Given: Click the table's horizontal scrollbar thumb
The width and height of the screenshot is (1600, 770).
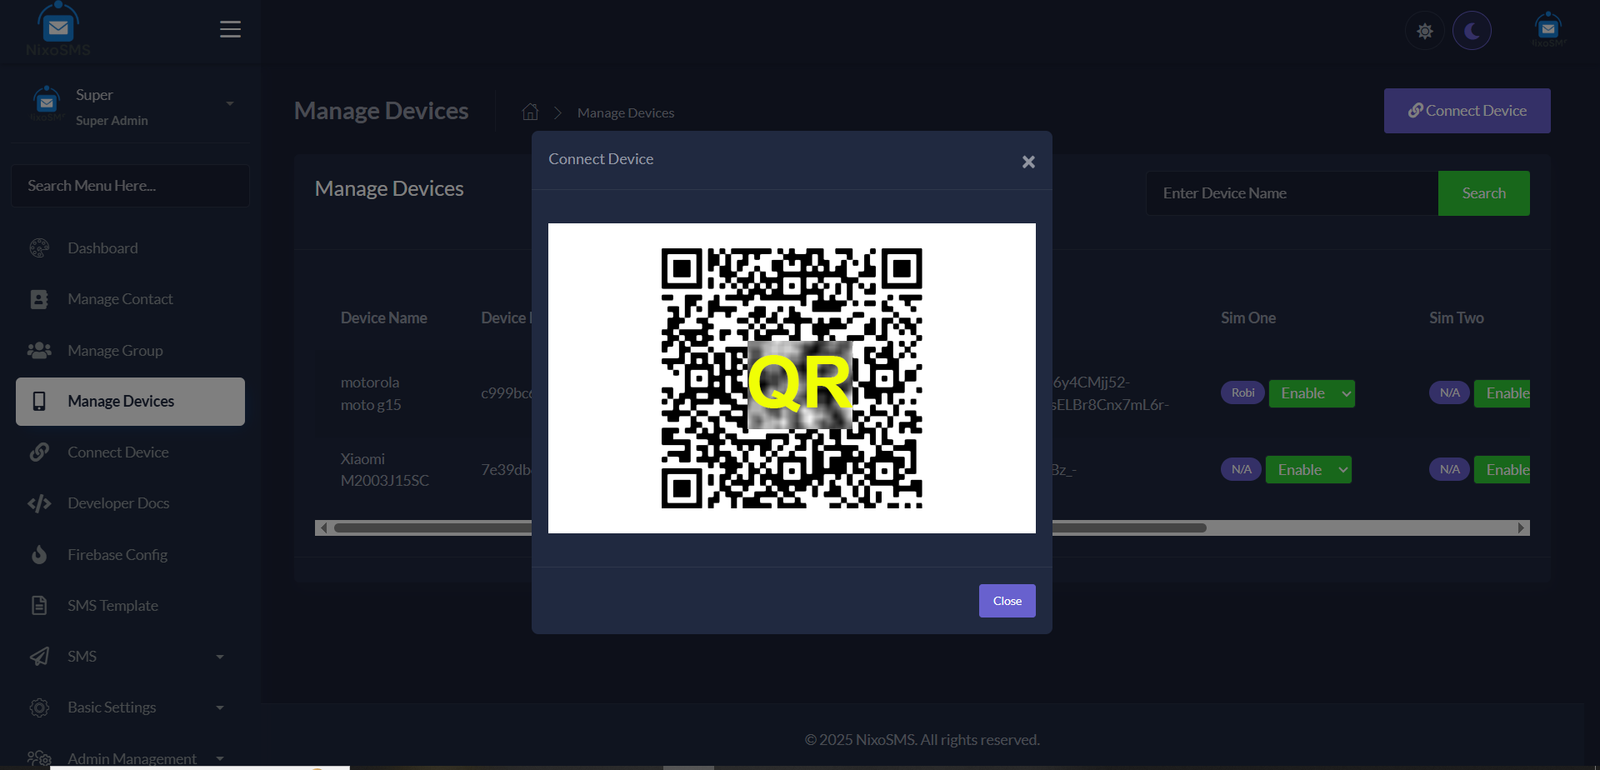Looking at the screenshot, I should pos(770,528).
